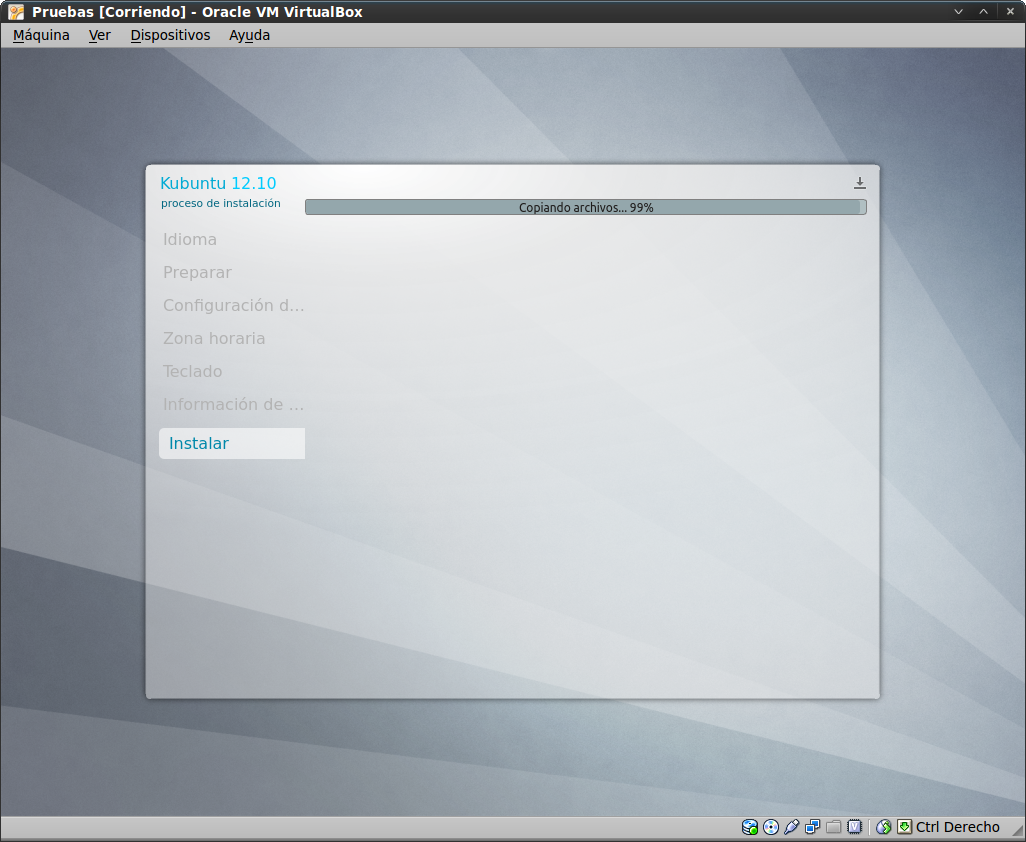
Task: Click the Copiando archivos progress bar
Action: (585, 207)
